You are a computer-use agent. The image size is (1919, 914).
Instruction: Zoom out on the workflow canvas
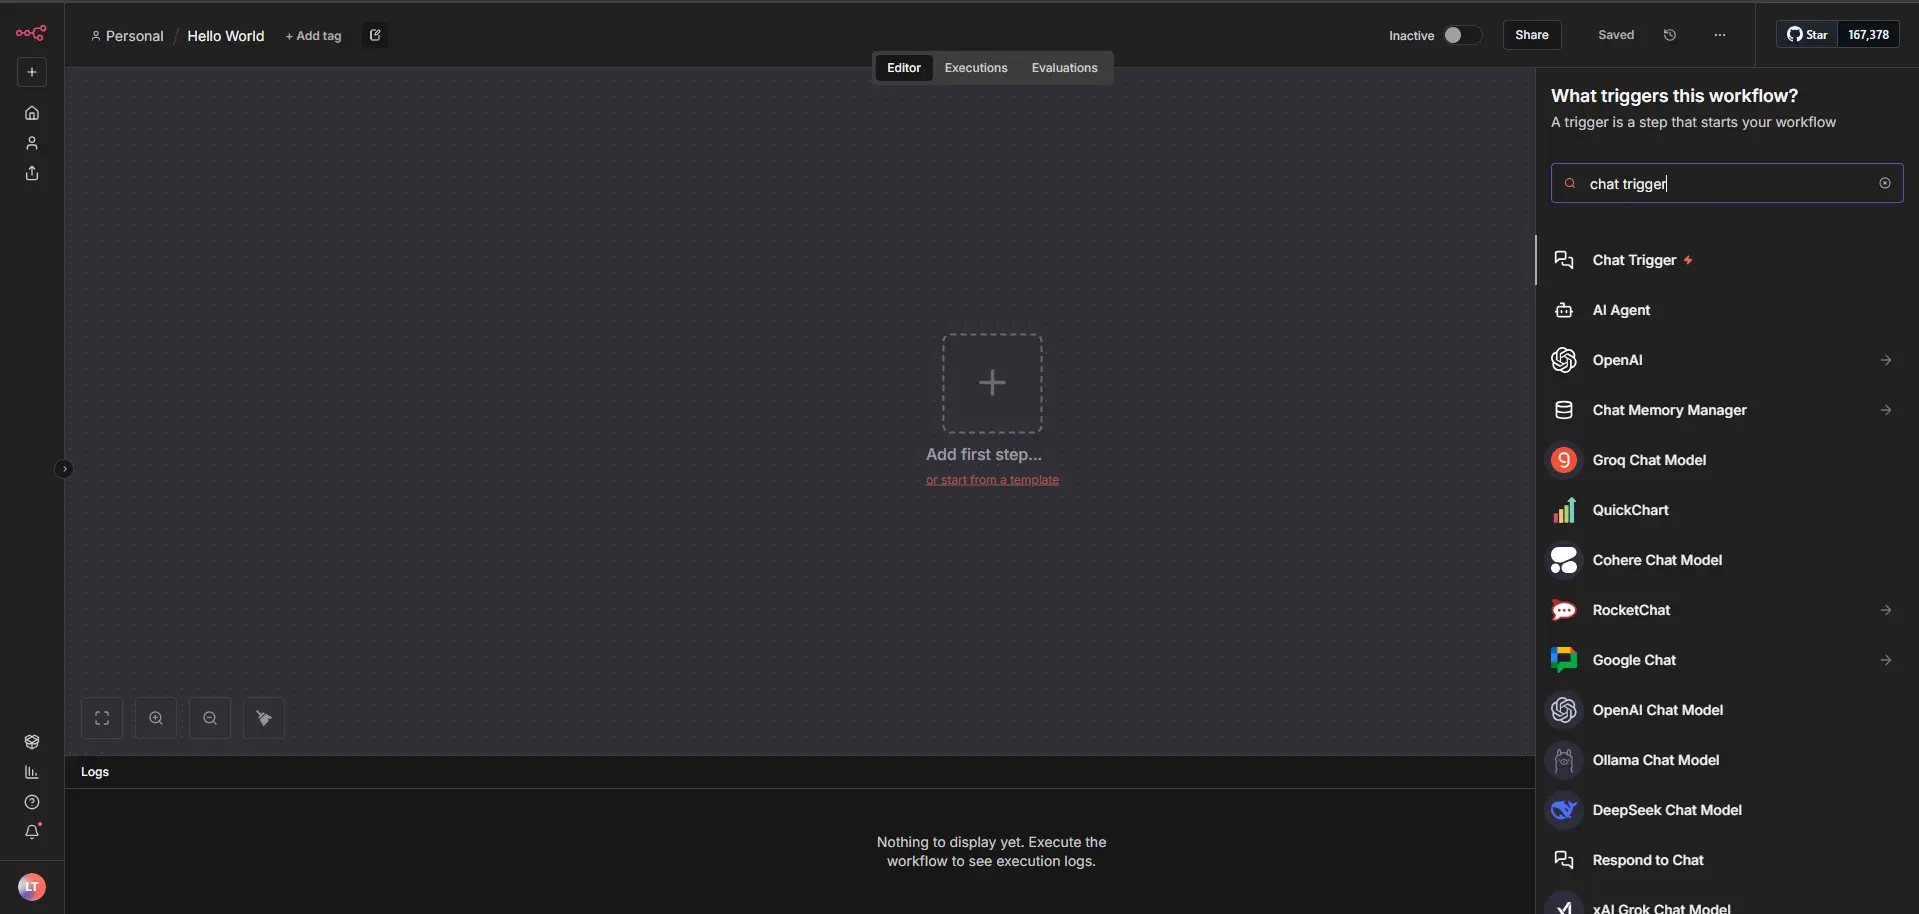click(x=210, y=718)
